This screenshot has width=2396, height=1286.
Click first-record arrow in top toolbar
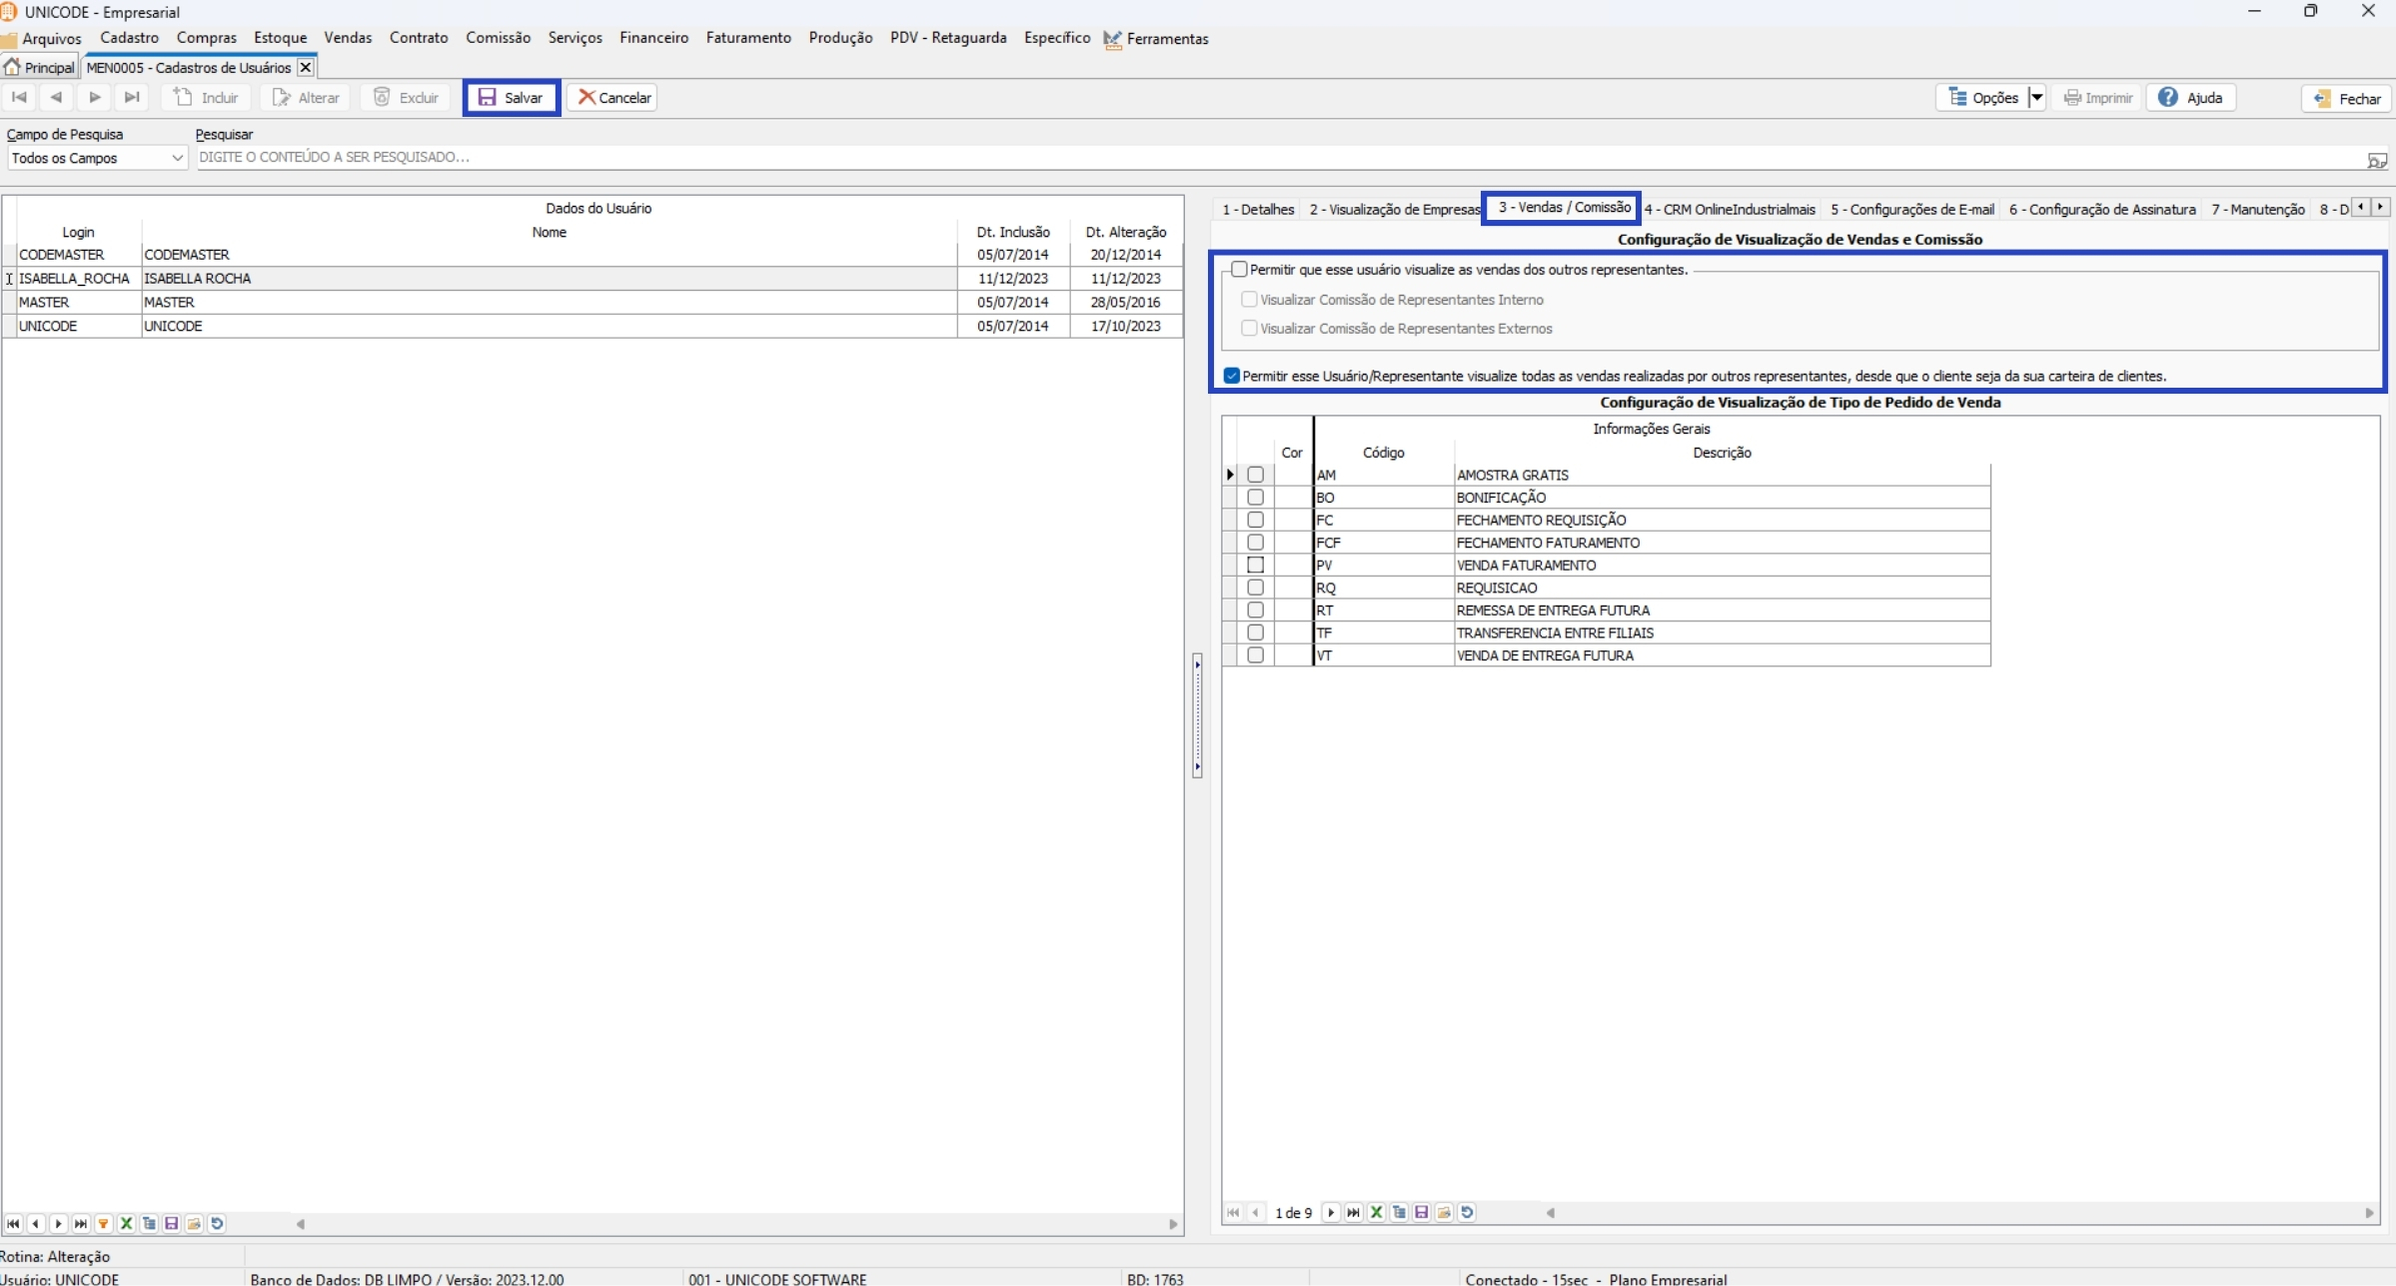19,97
